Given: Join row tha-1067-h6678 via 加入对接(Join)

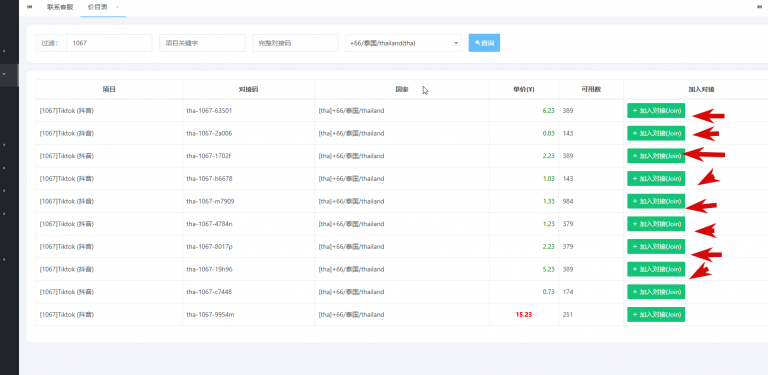Looking at the screenshot, I should (656, 179).
